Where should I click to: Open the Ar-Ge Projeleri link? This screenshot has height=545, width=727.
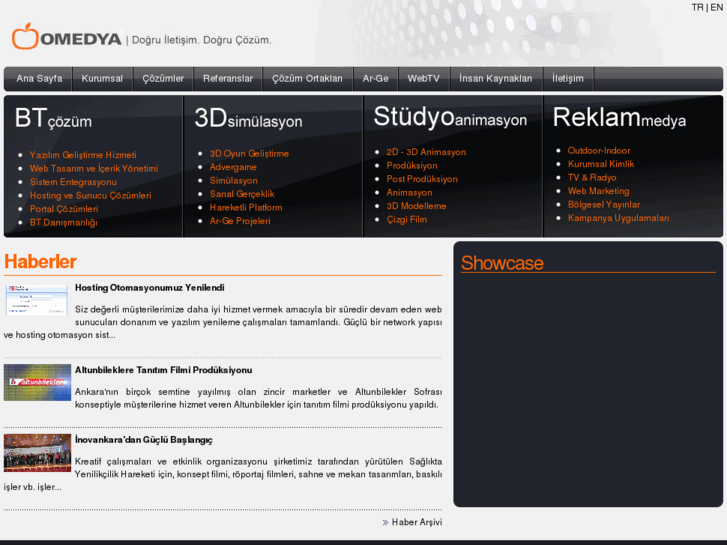point(240,221)
